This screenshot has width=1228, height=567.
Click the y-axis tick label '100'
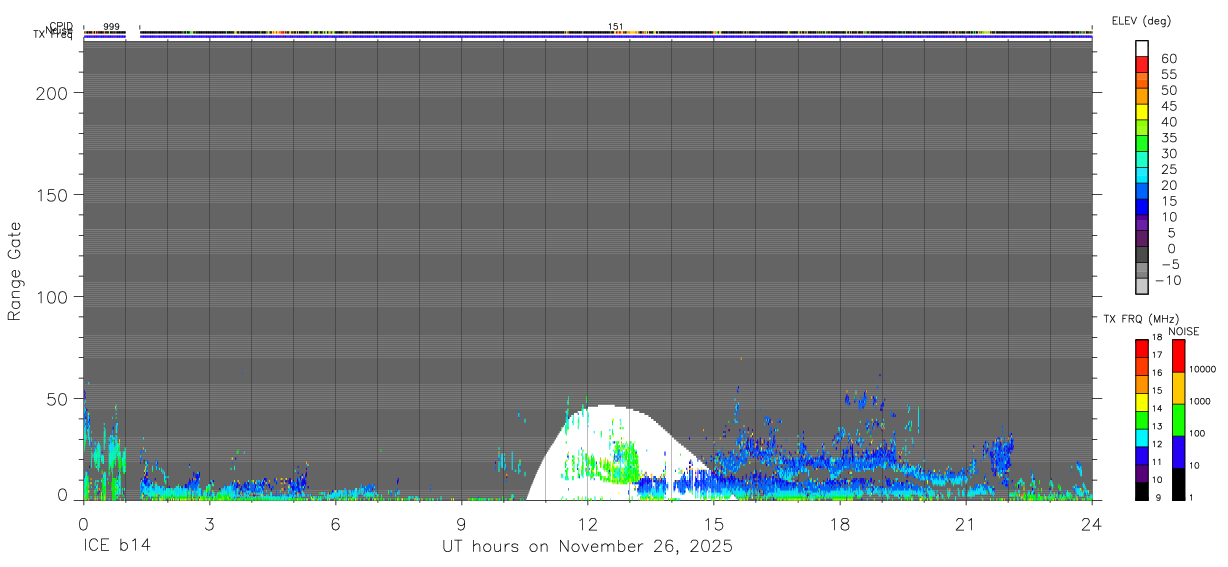point(53,297)
